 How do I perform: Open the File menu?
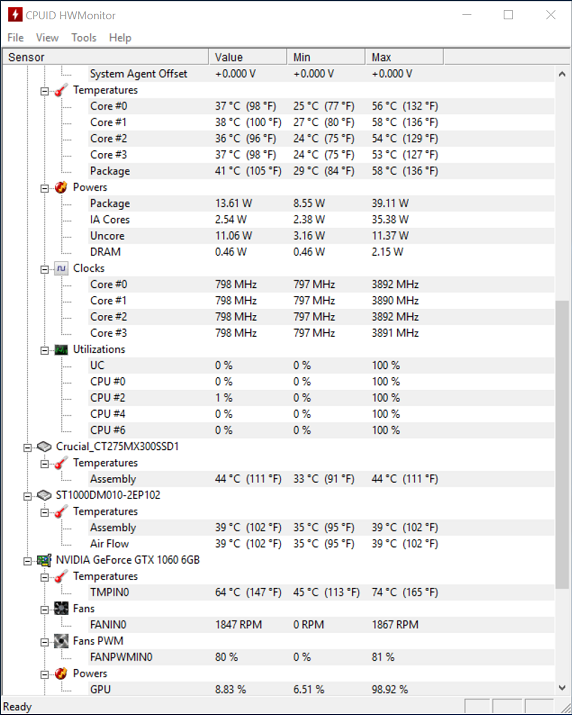(16, 38)
